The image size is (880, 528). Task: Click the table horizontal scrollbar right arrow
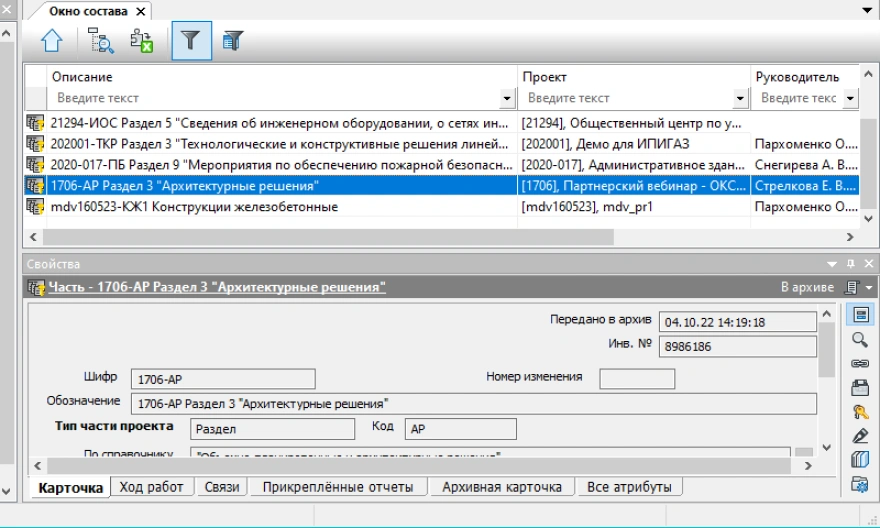tap(849, 238)
